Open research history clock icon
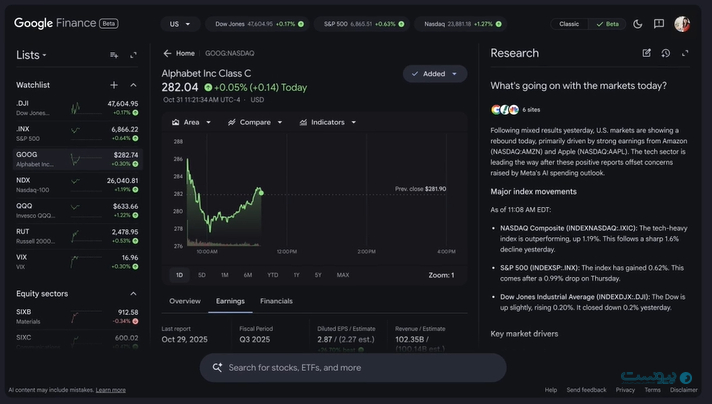The height and width of the screenshot is (404, 712). click(666, 53)
